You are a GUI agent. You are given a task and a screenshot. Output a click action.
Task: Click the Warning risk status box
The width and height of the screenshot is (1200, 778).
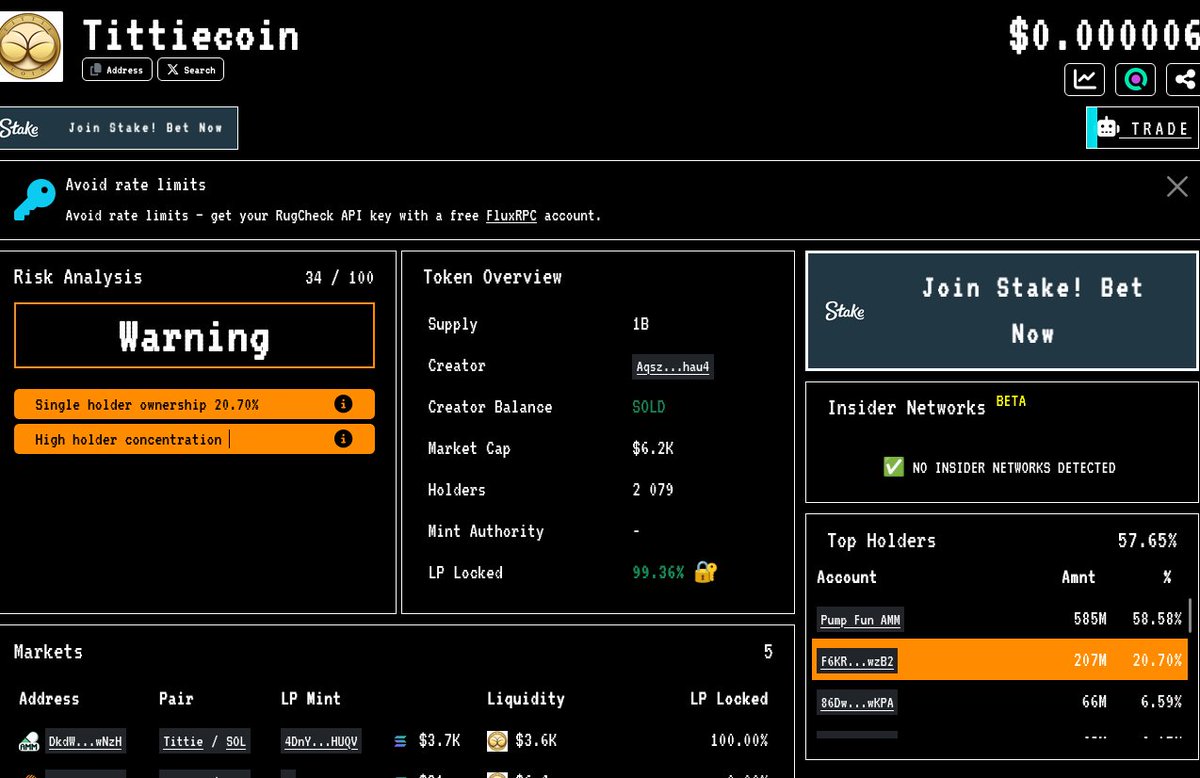click(x=194, y=335)
